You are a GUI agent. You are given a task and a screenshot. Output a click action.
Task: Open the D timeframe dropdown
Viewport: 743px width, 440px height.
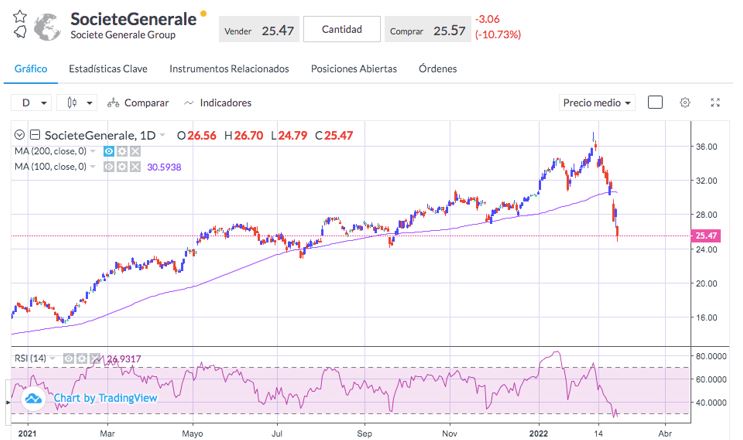(31, 103)
